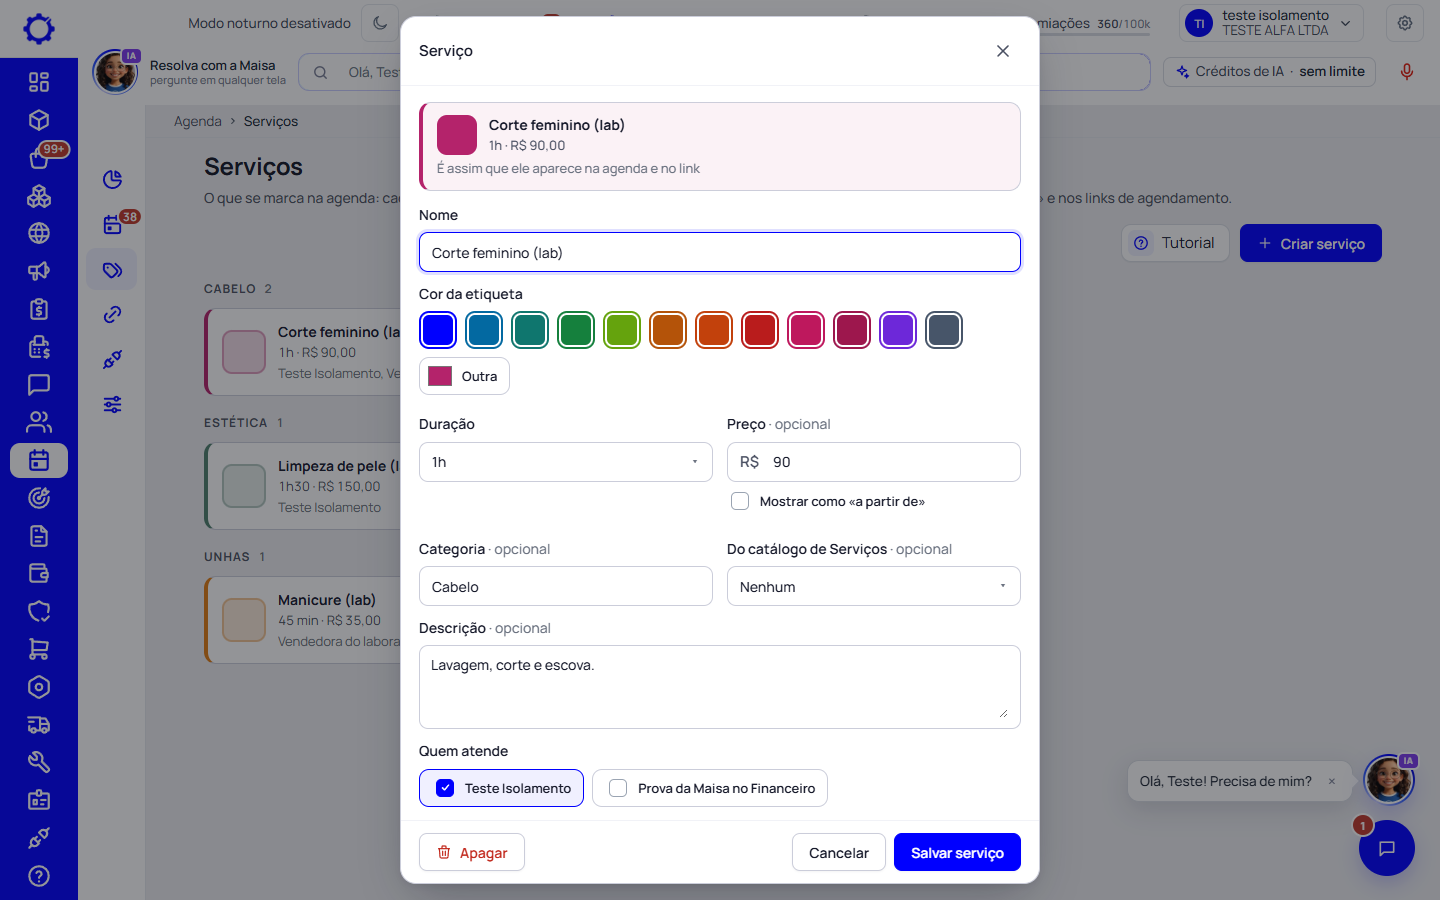The height and width of the screenshot is (900, 1440).
Task: Open the calendar icon with 38 badge
Action: (112, 225)
